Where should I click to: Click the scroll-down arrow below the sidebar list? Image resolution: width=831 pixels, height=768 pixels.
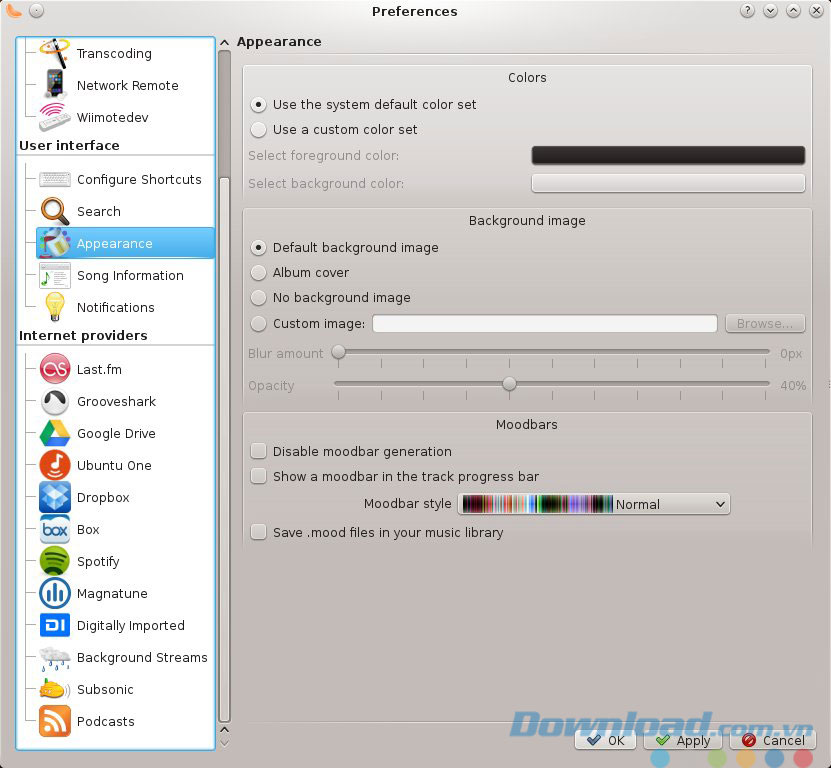point(224,742)
